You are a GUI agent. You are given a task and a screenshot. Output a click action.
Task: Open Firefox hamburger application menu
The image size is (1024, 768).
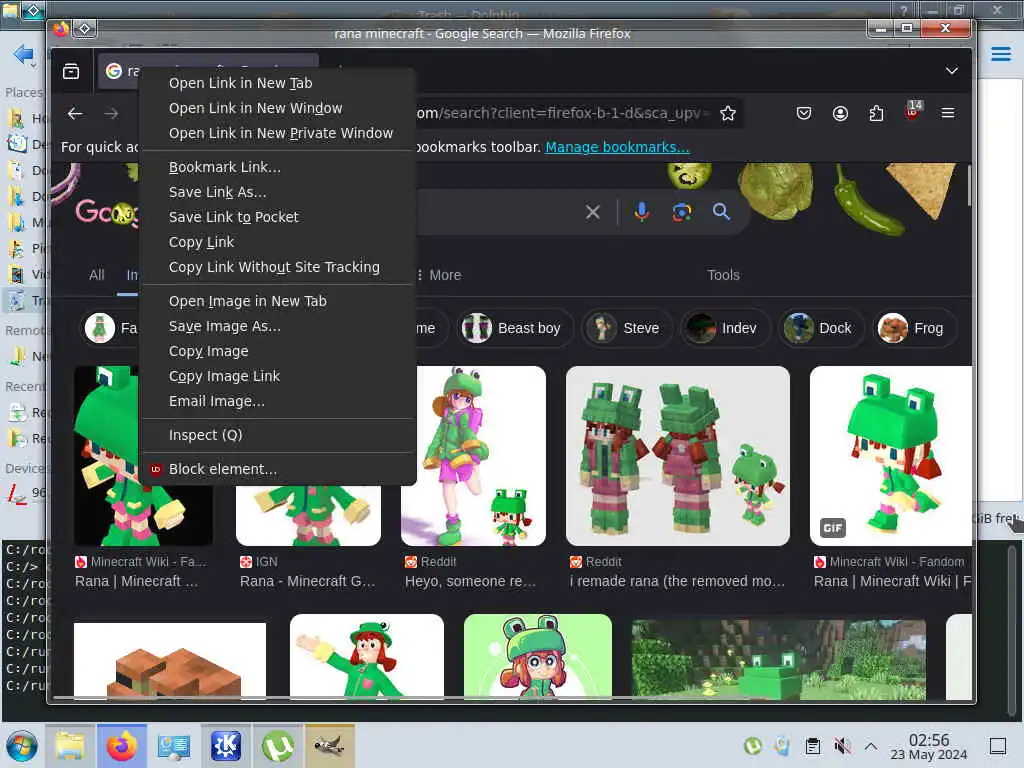coord(948,114)
